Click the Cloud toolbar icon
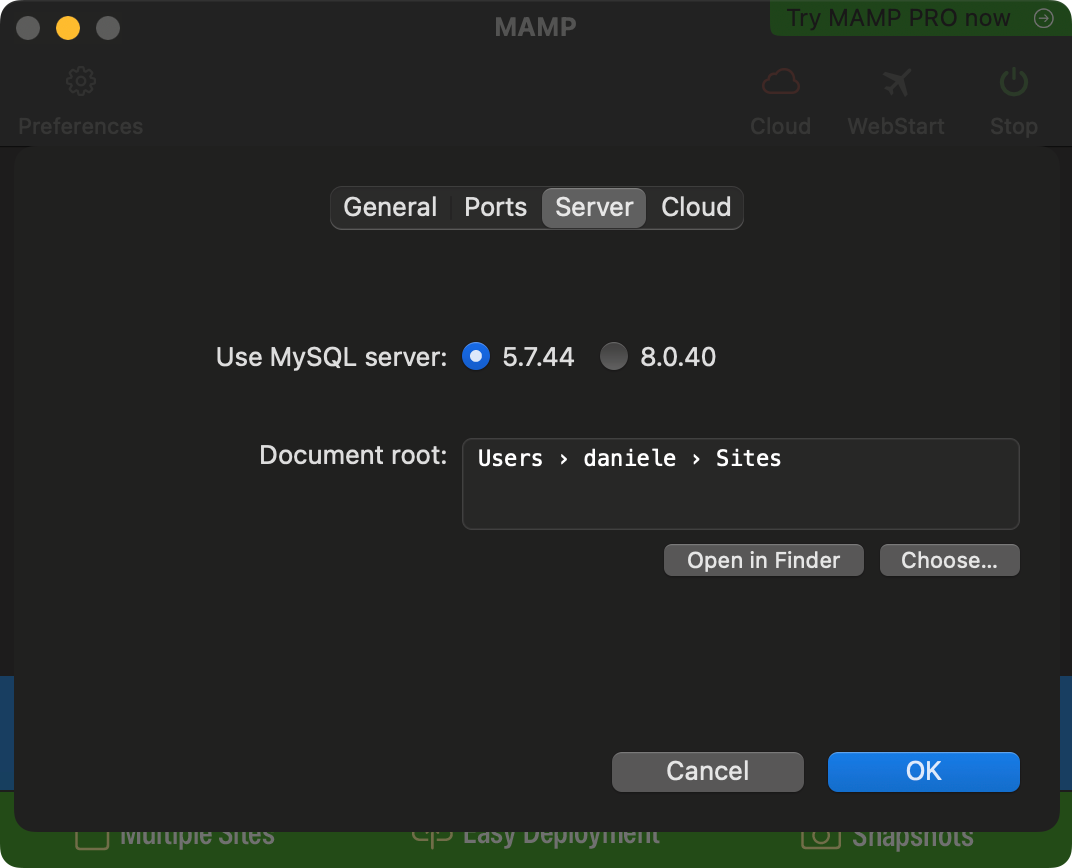This screenshot has width=1072, height=868. coord(781,82)
